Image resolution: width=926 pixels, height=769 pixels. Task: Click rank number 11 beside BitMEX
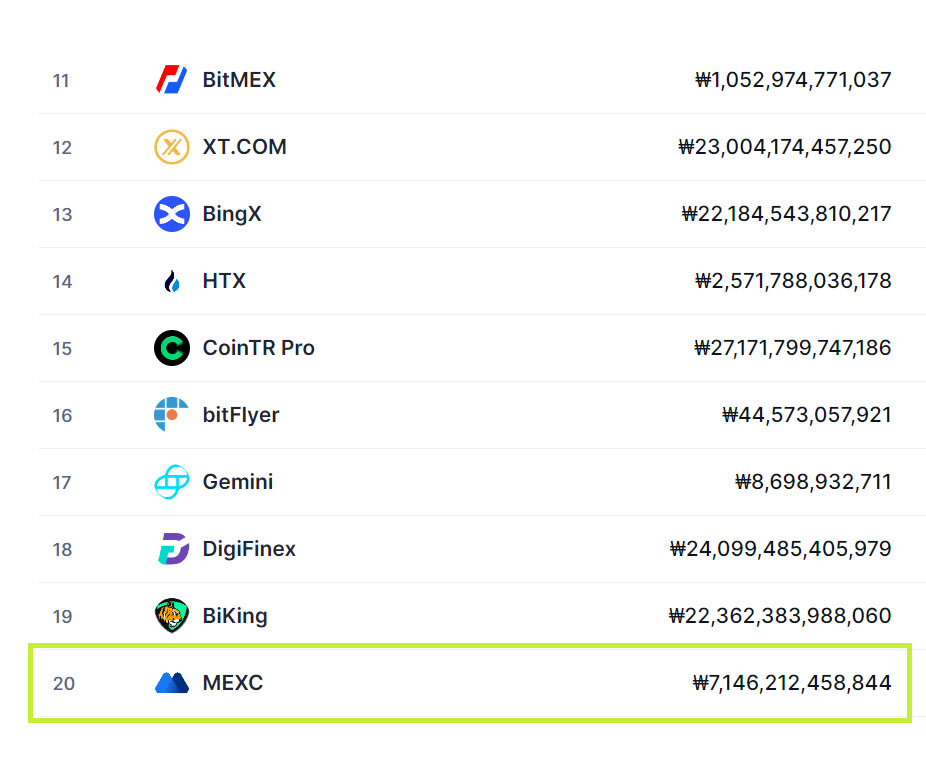click(x=61, y=80)
